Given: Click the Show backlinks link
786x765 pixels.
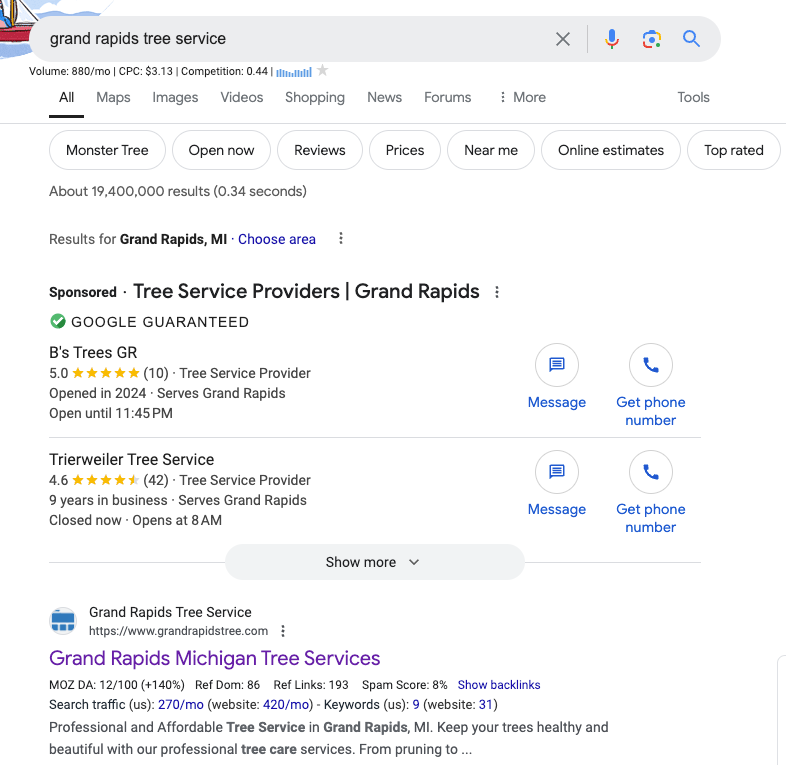Looking at the screenshot, I should coord(499,685).
